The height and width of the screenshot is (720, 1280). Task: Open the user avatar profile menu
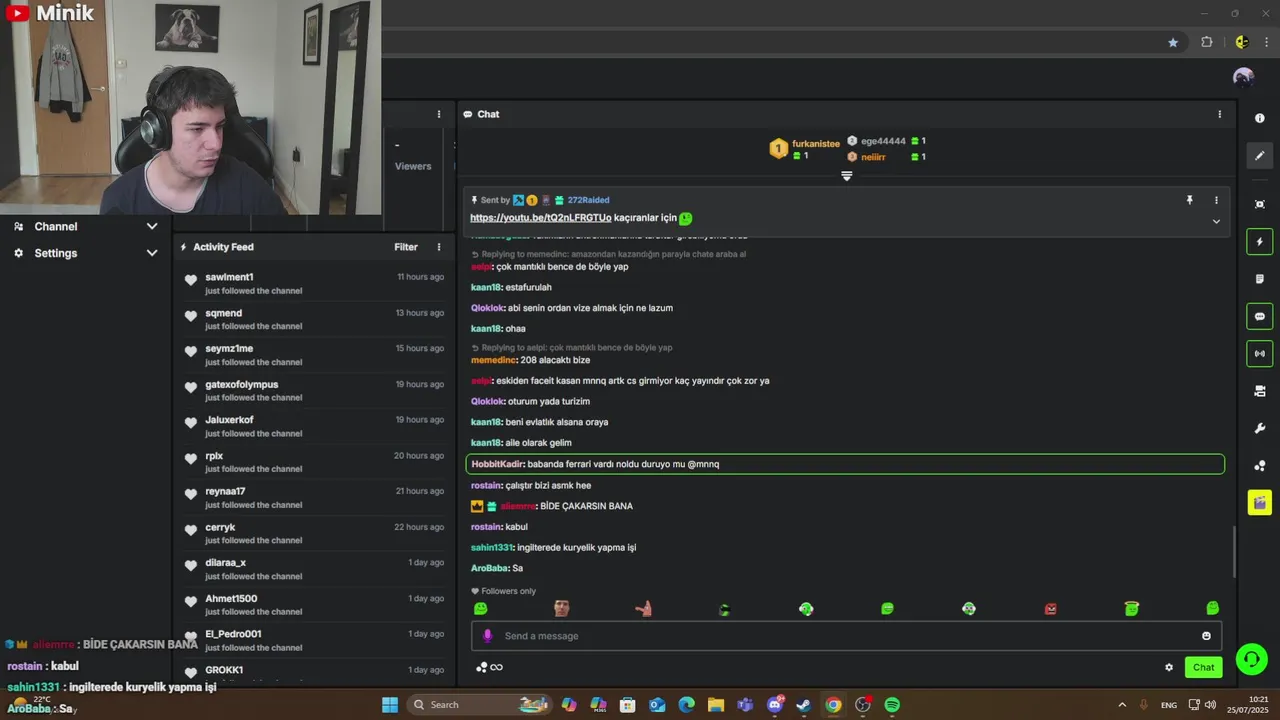click(1243, 77)
